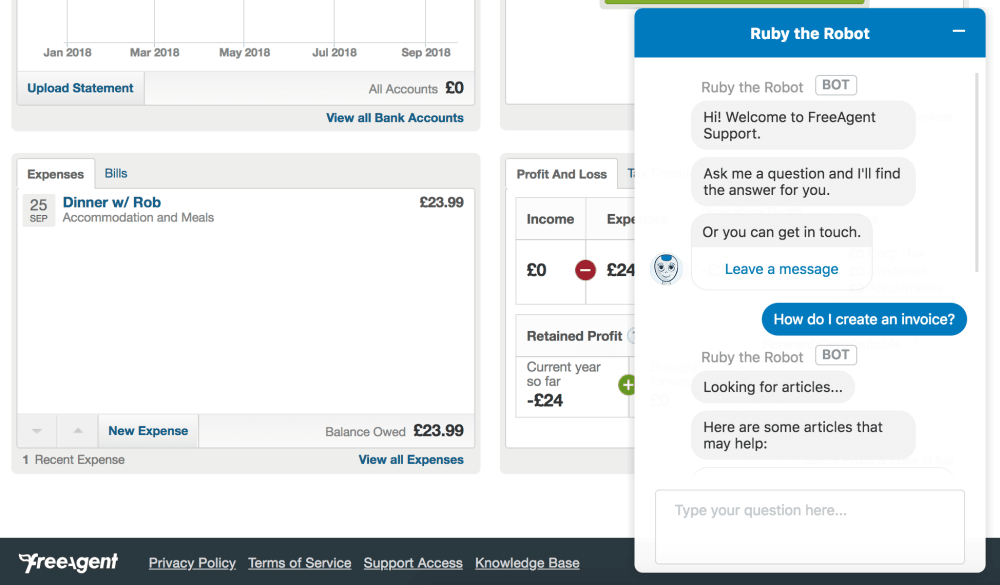Click the up arrow in Expenses footer
Viewport: 1000px width, 585px height.
click(77, 431)
